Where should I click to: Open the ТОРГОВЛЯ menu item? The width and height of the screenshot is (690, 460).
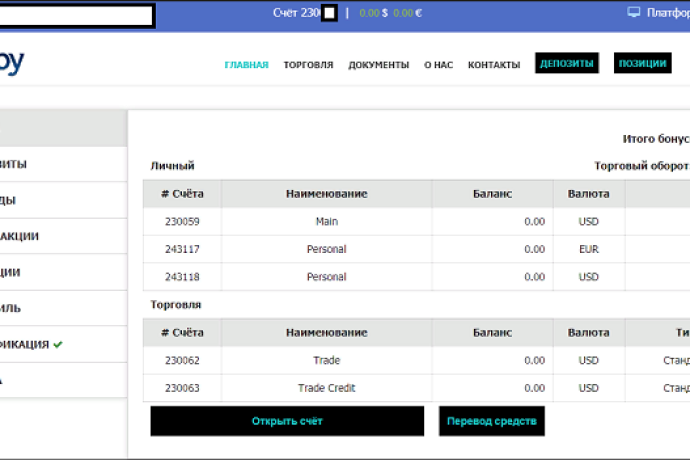click(x=308, y=65)
